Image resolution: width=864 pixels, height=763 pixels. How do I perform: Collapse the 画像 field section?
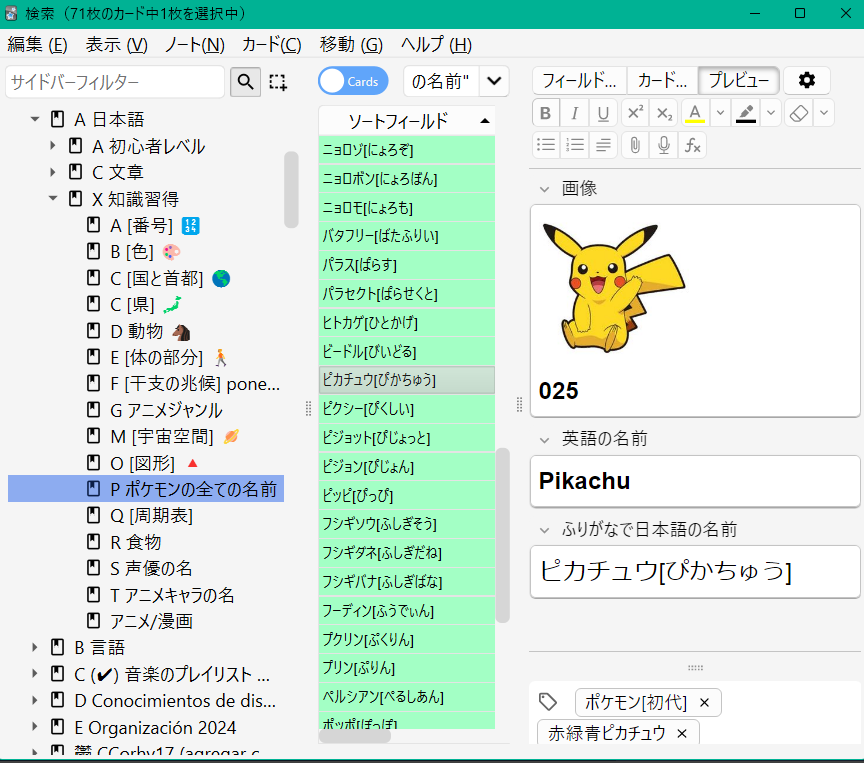point(544,189)
